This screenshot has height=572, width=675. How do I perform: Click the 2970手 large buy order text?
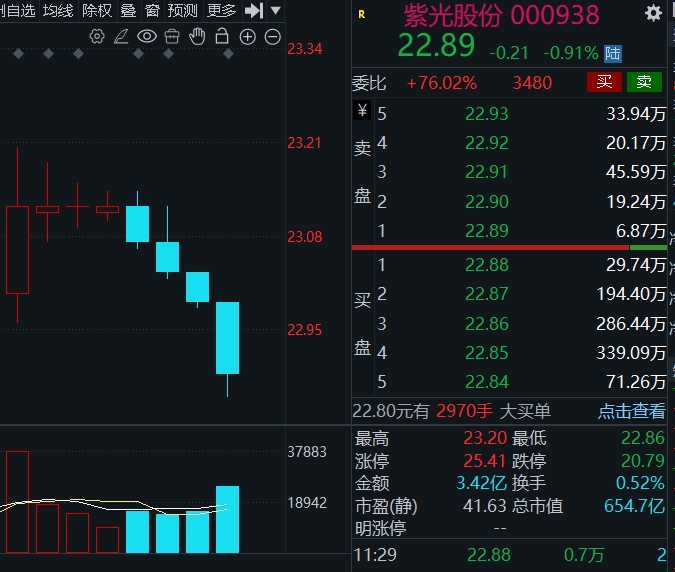pos(464,411)
